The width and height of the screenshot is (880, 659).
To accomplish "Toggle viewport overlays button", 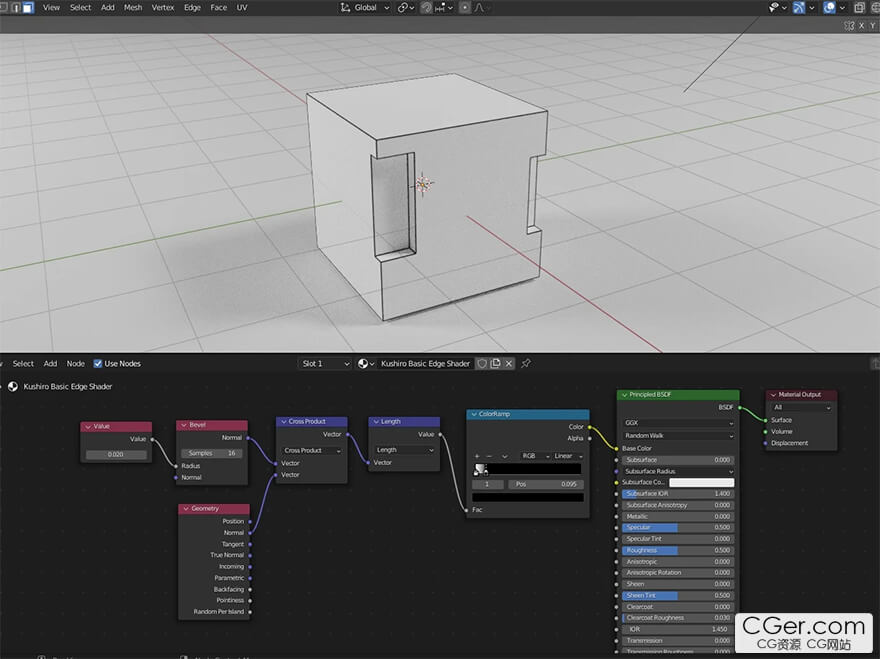I will 829,7.
